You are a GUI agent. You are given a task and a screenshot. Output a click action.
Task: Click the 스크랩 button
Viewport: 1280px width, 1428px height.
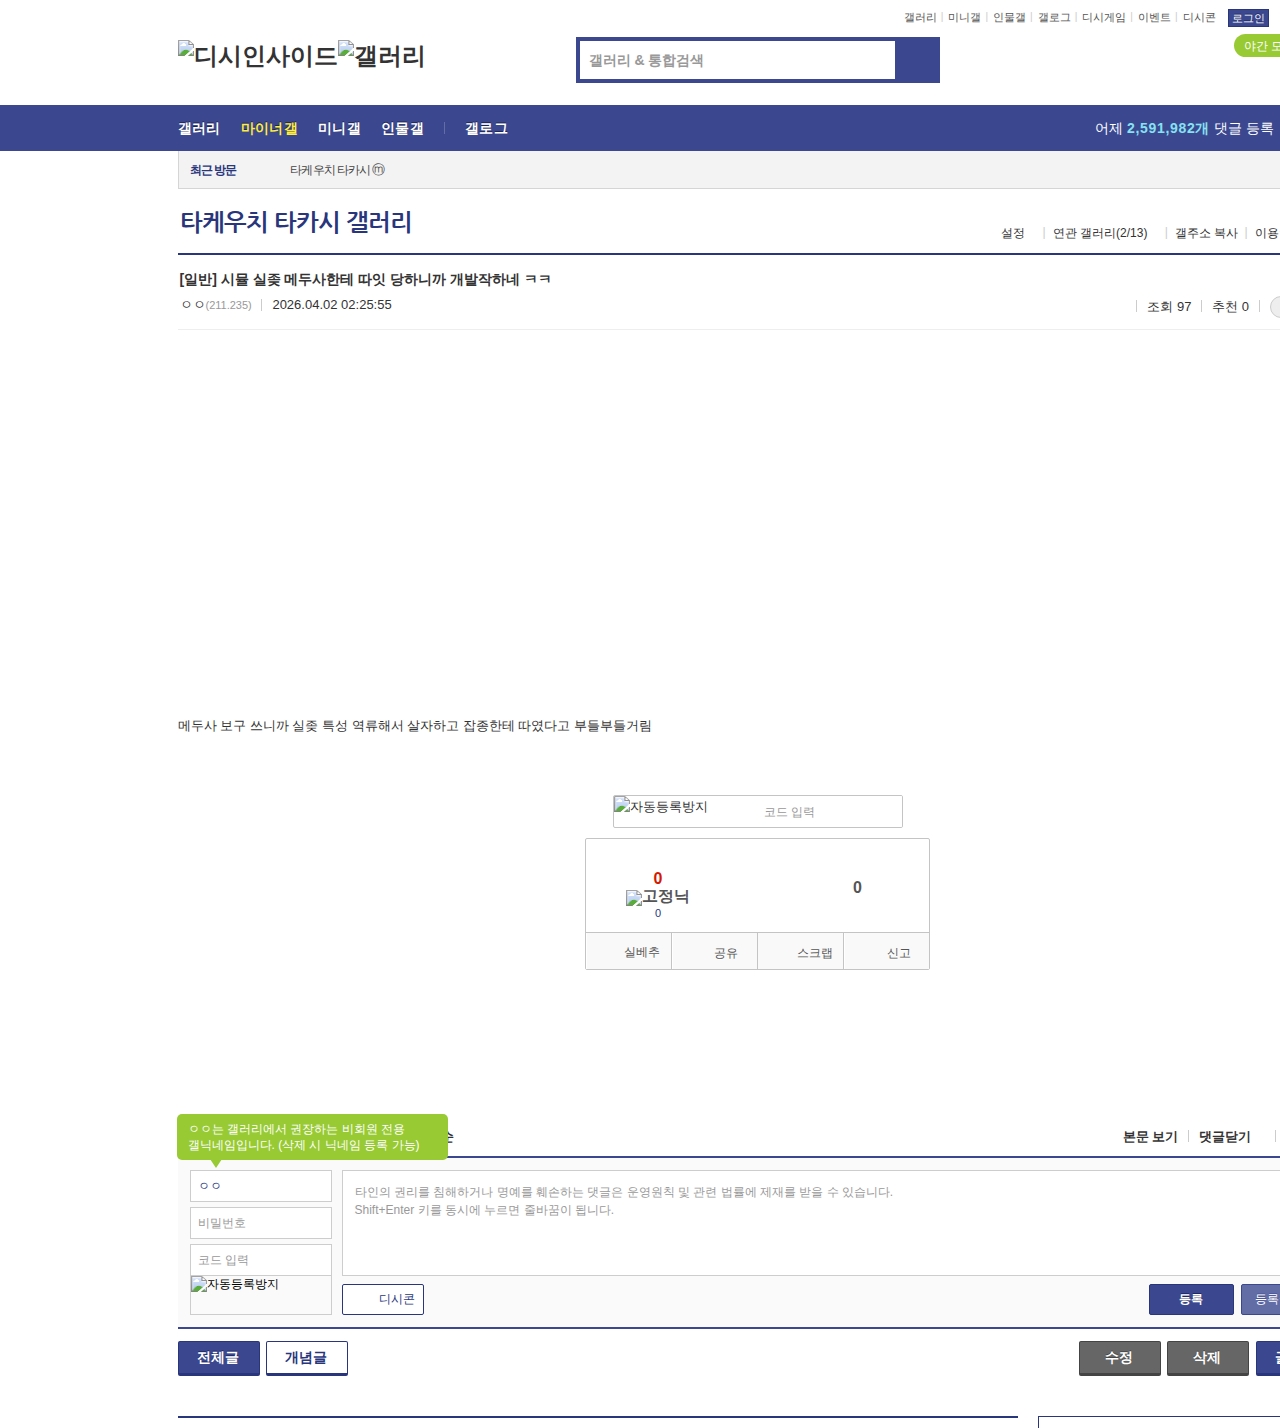click(x=801, y=952)
